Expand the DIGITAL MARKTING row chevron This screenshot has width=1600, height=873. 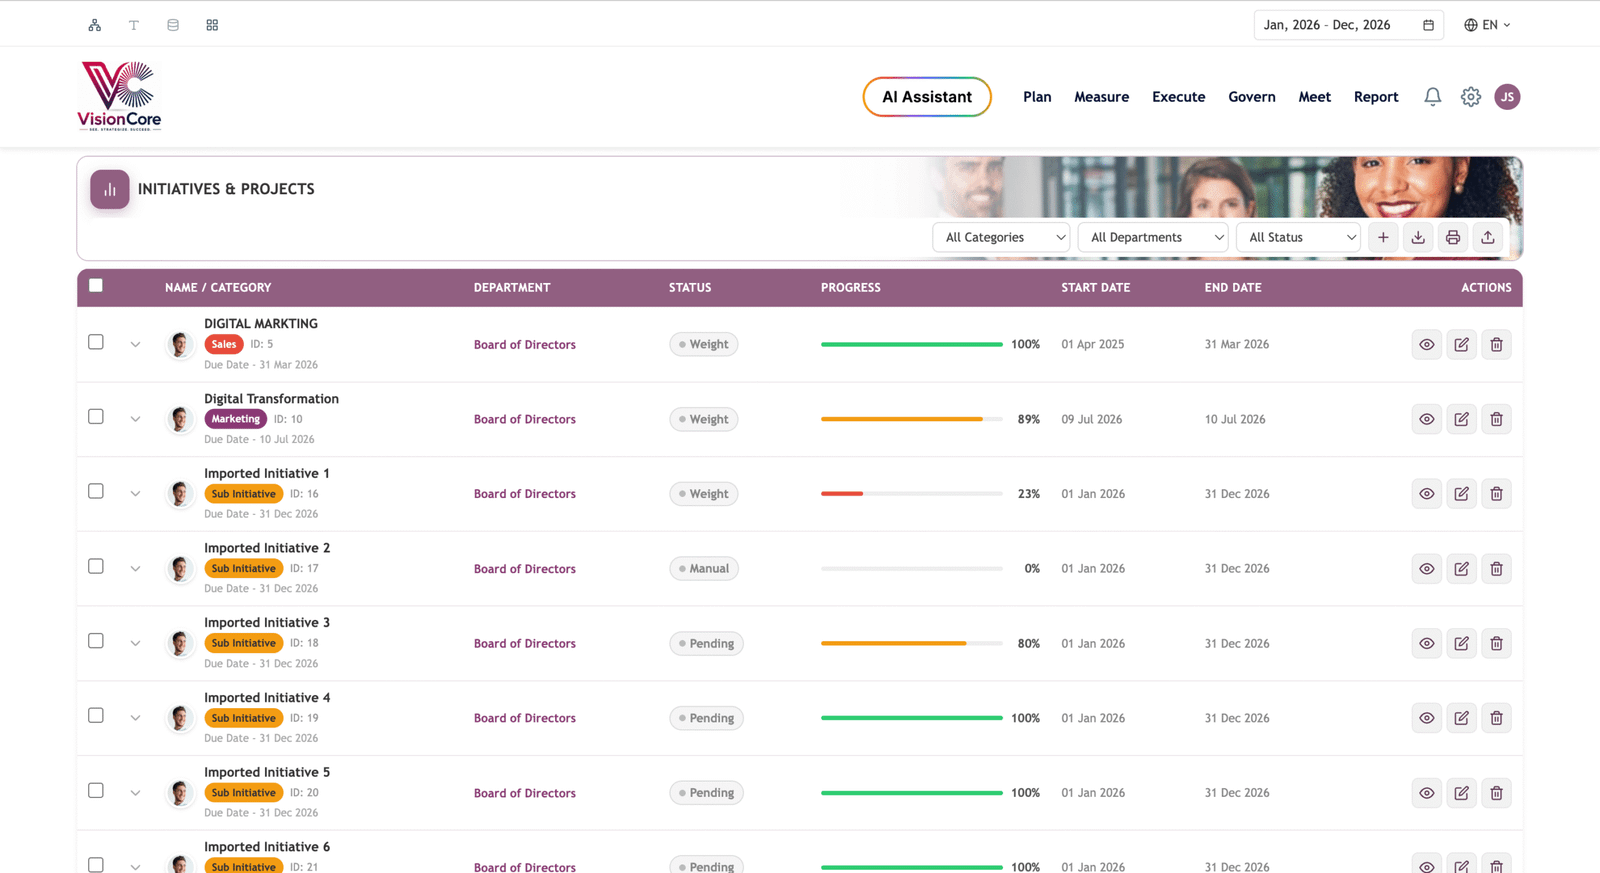[135, 344]
